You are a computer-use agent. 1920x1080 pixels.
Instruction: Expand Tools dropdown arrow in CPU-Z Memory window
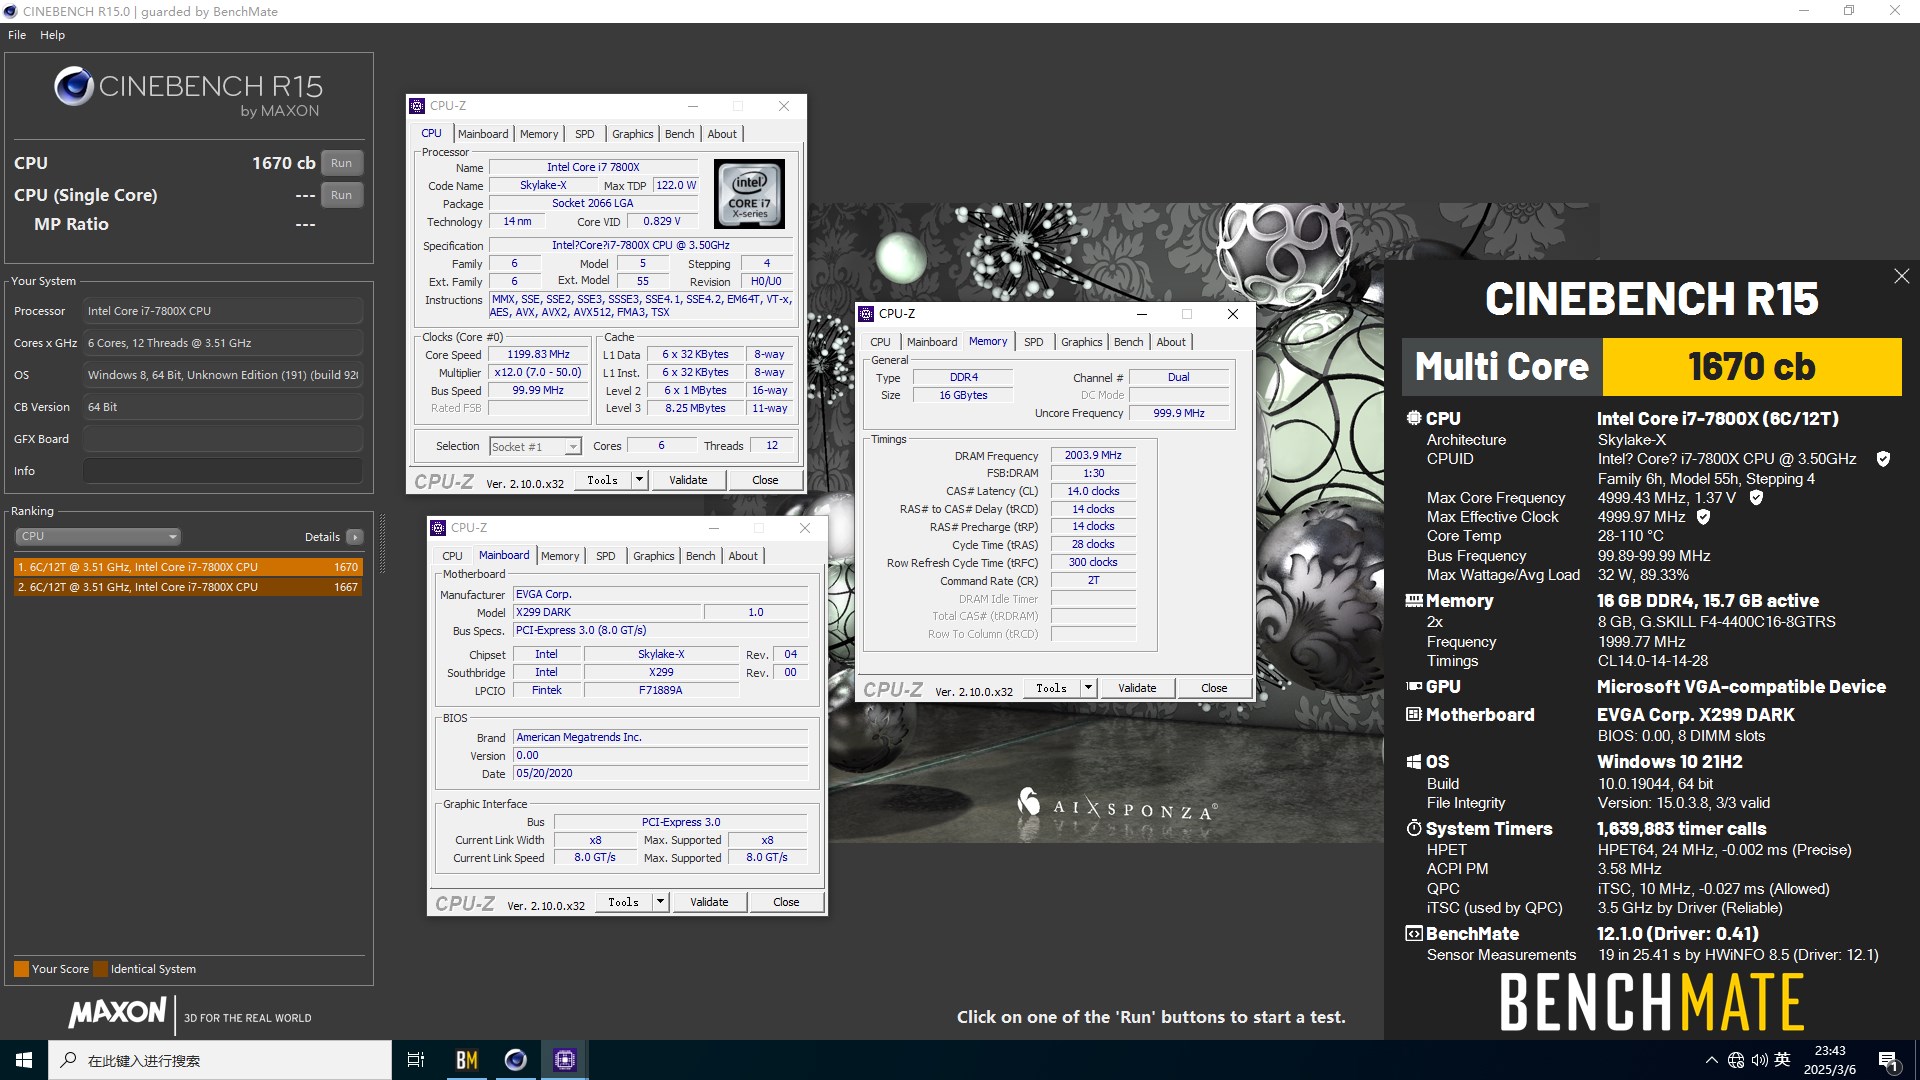click(1088, 688)
